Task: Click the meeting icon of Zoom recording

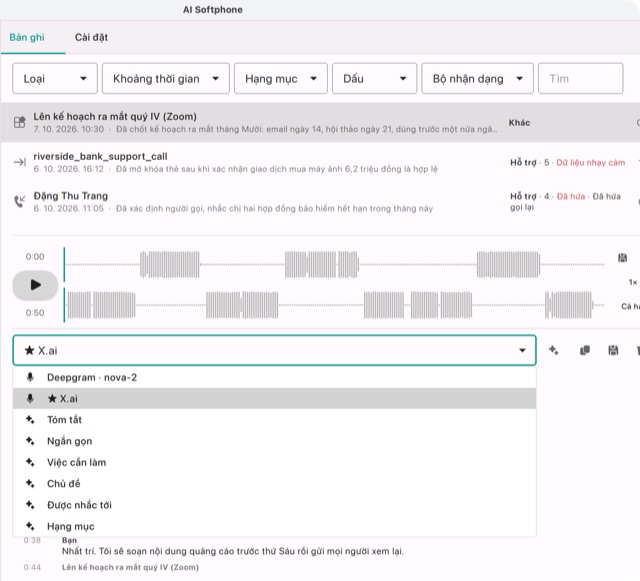Action: [x=20, y=122]
